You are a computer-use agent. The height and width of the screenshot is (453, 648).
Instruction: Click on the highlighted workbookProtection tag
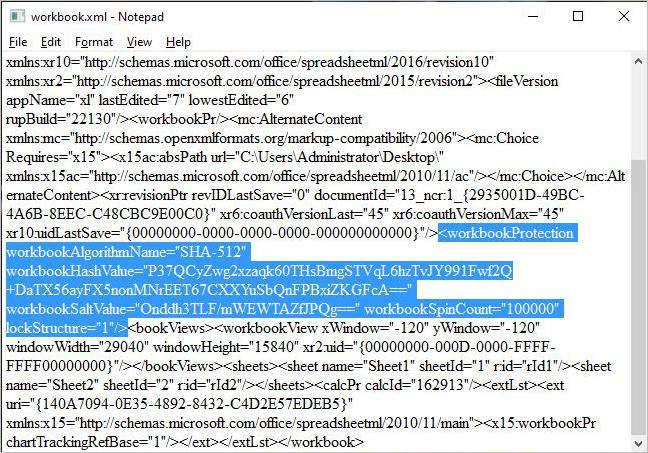coord(506,233)
